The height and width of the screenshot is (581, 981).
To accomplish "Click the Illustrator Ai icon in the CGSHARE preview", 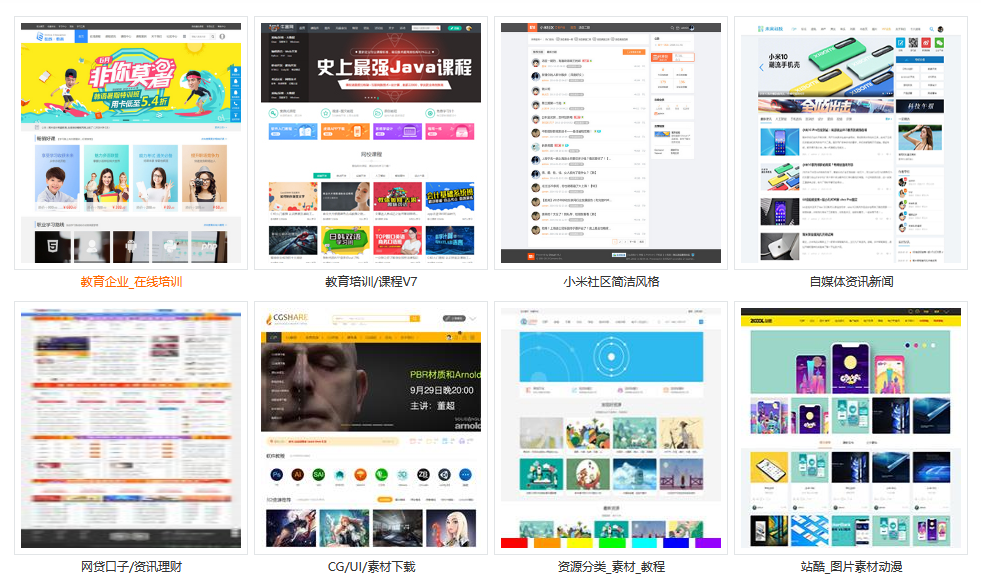I will (x=297, y=475).
